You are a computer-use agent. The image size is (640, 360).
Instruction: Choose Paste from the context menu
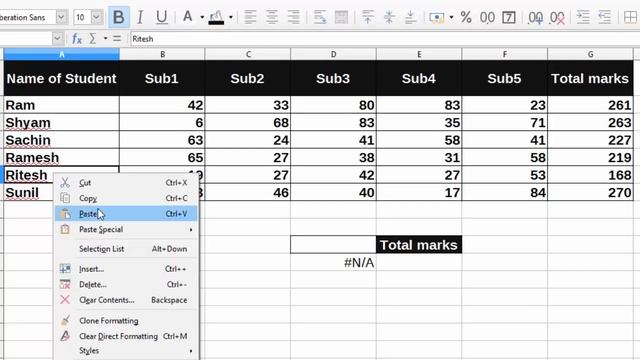click(126, 214)
